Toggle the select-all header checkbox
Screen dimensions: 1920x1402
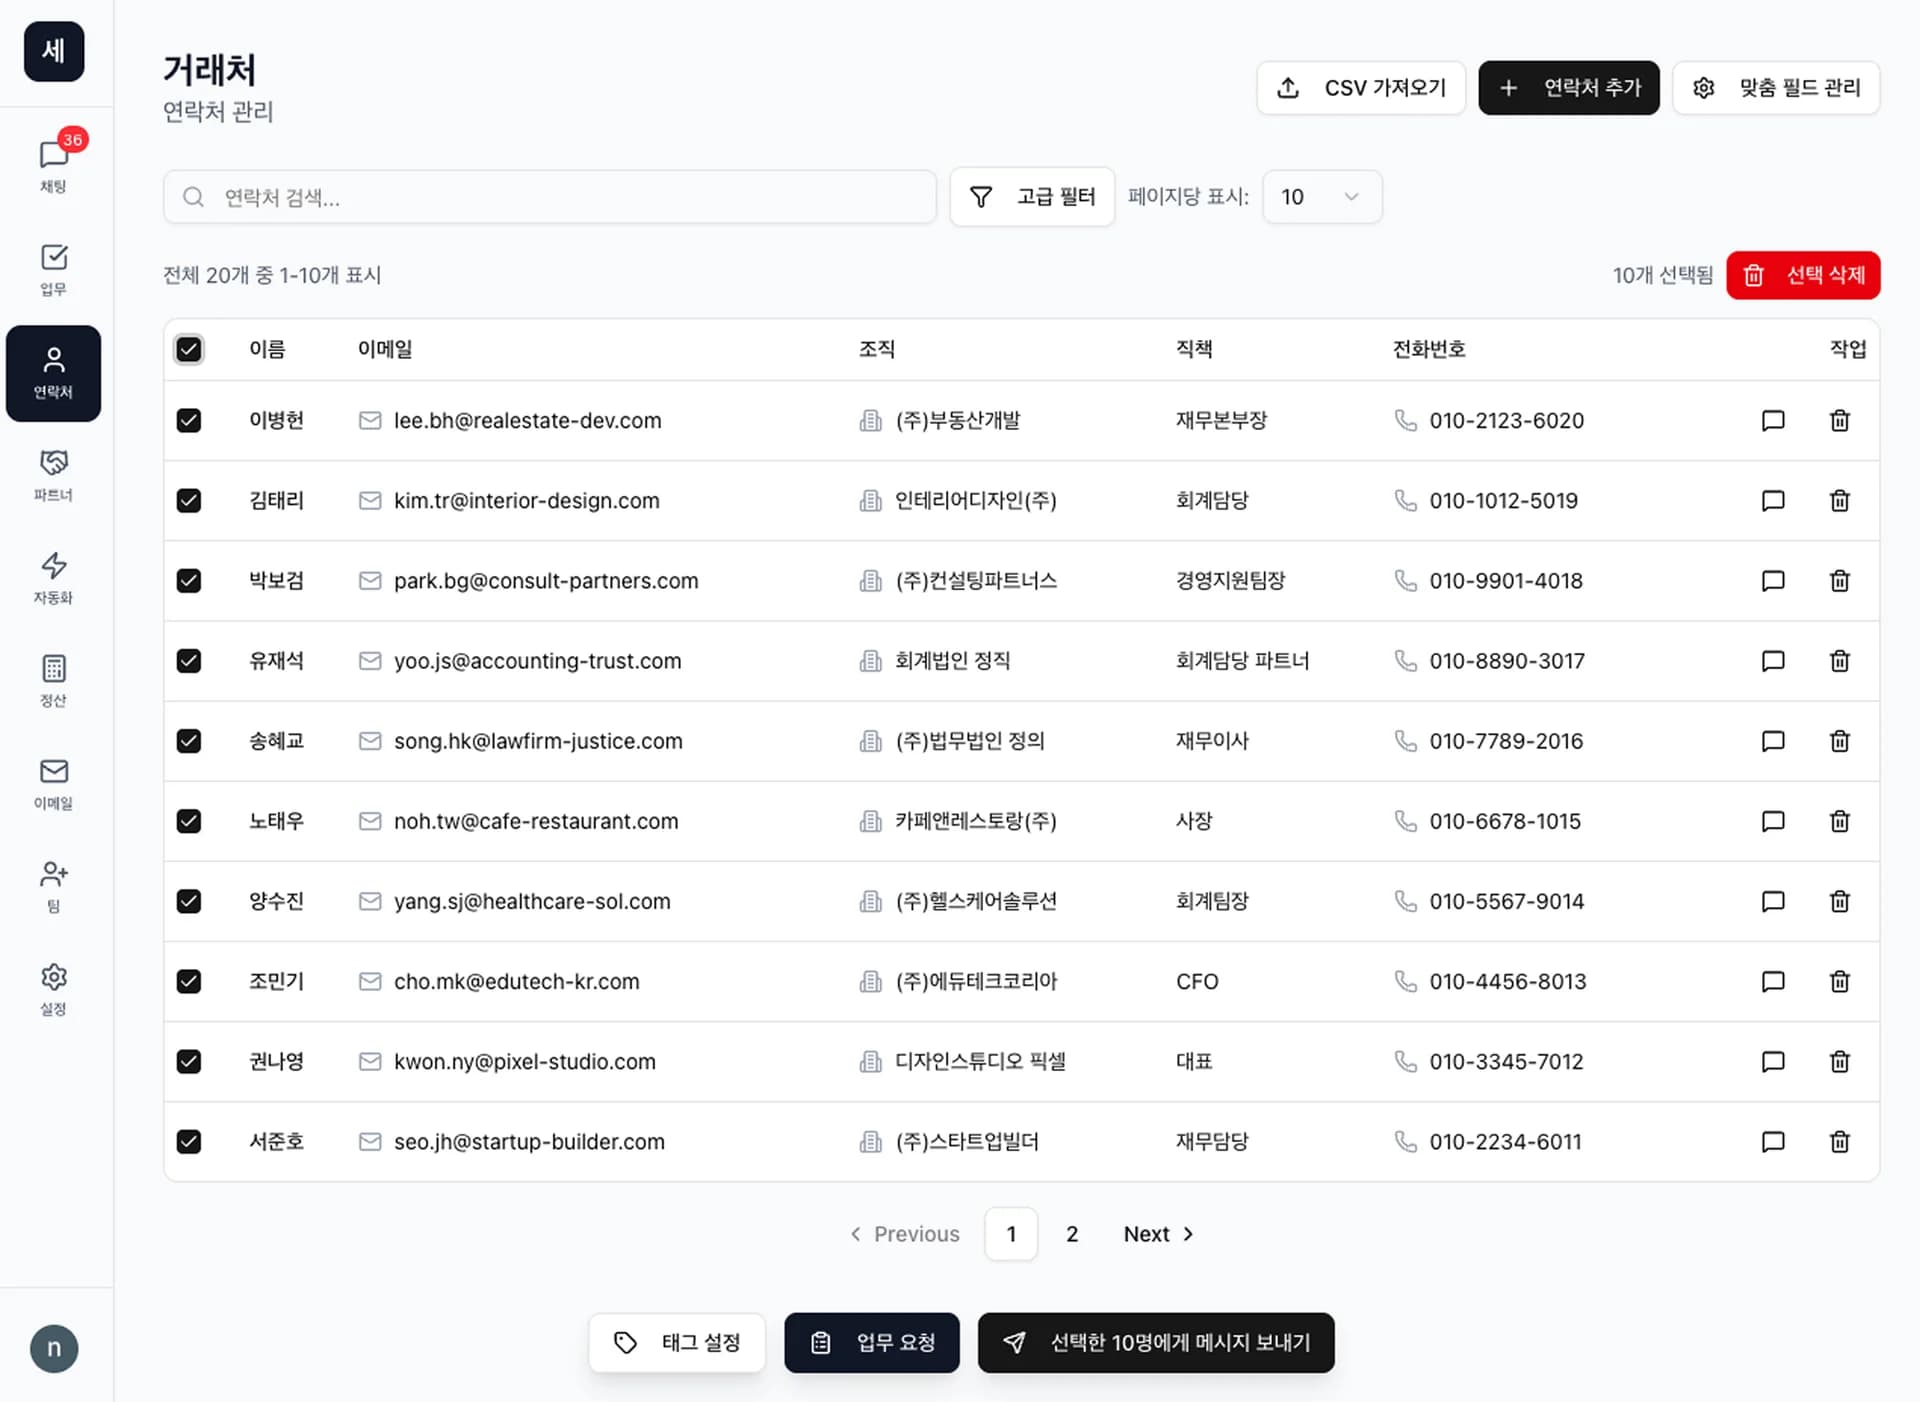pyautogui.click(x=189, y=349)
